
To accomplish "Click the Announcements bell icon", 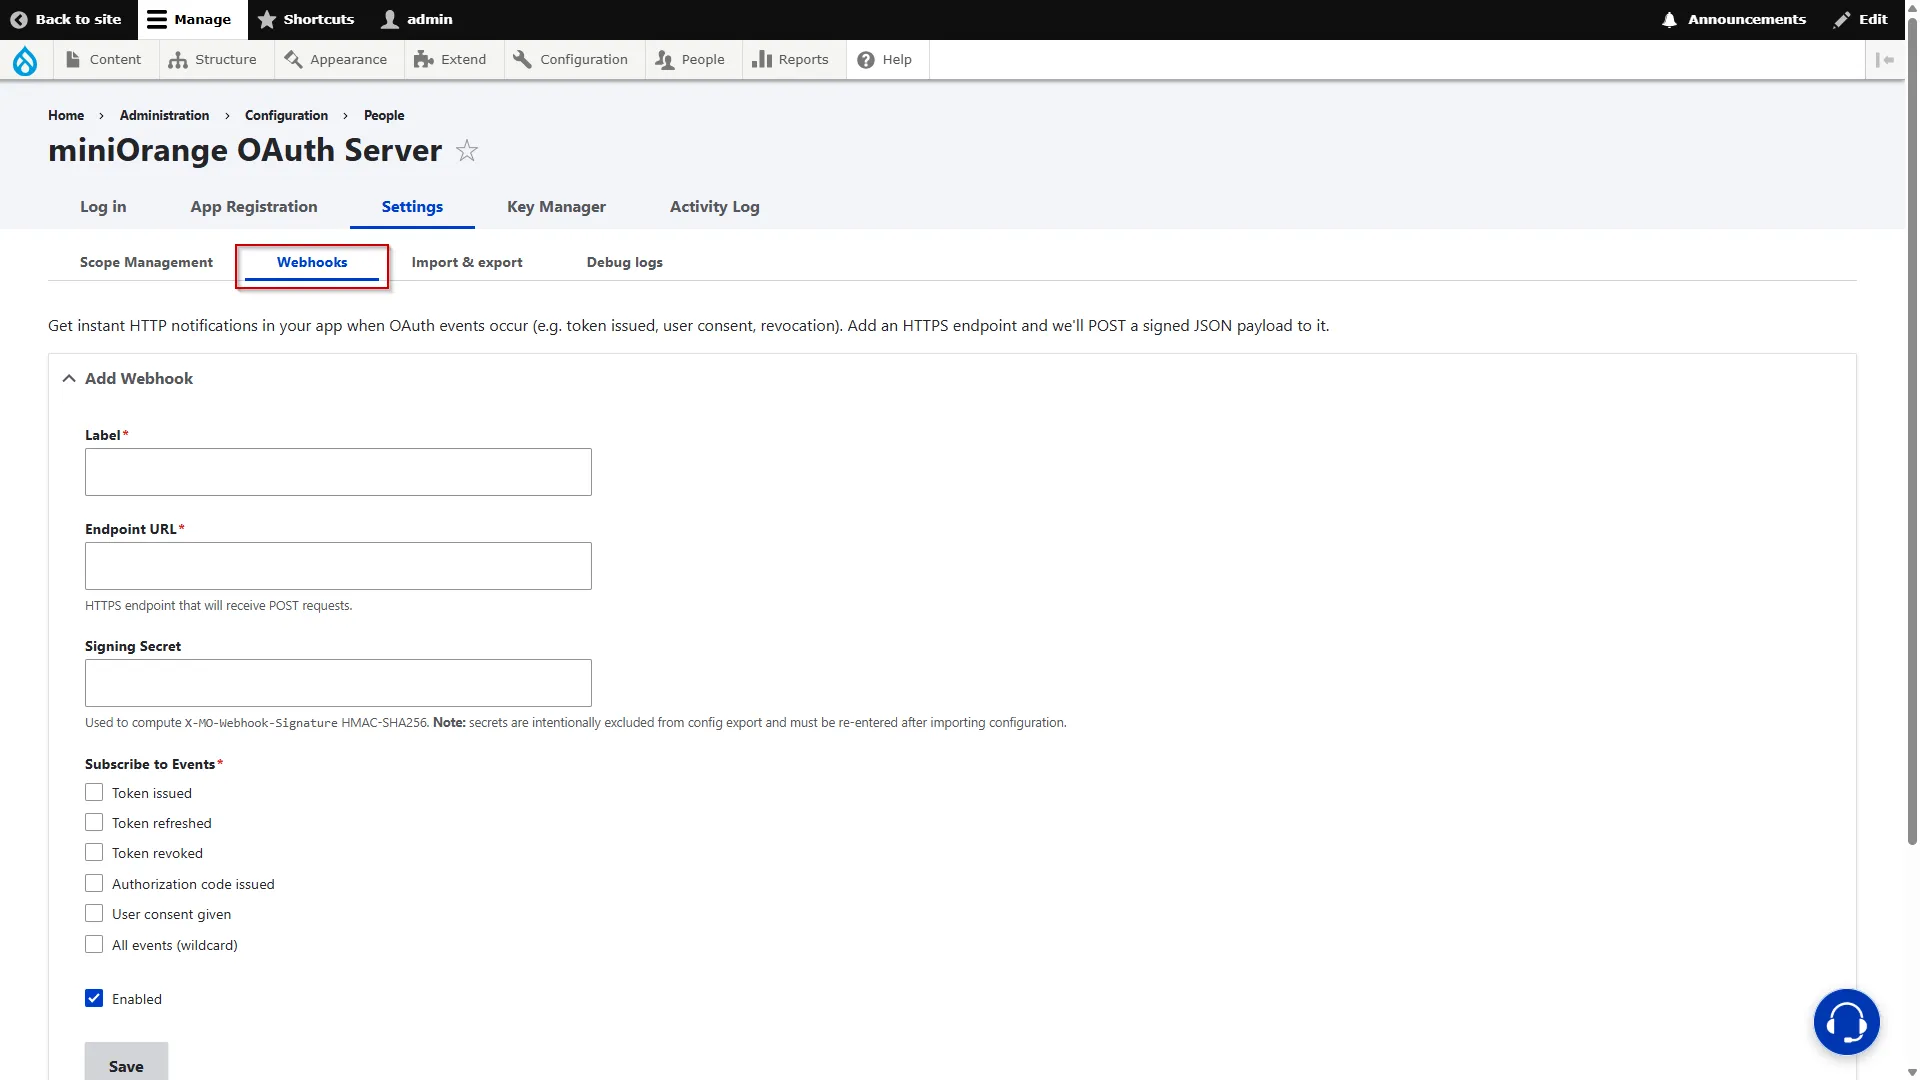I will coord(1669,19).
